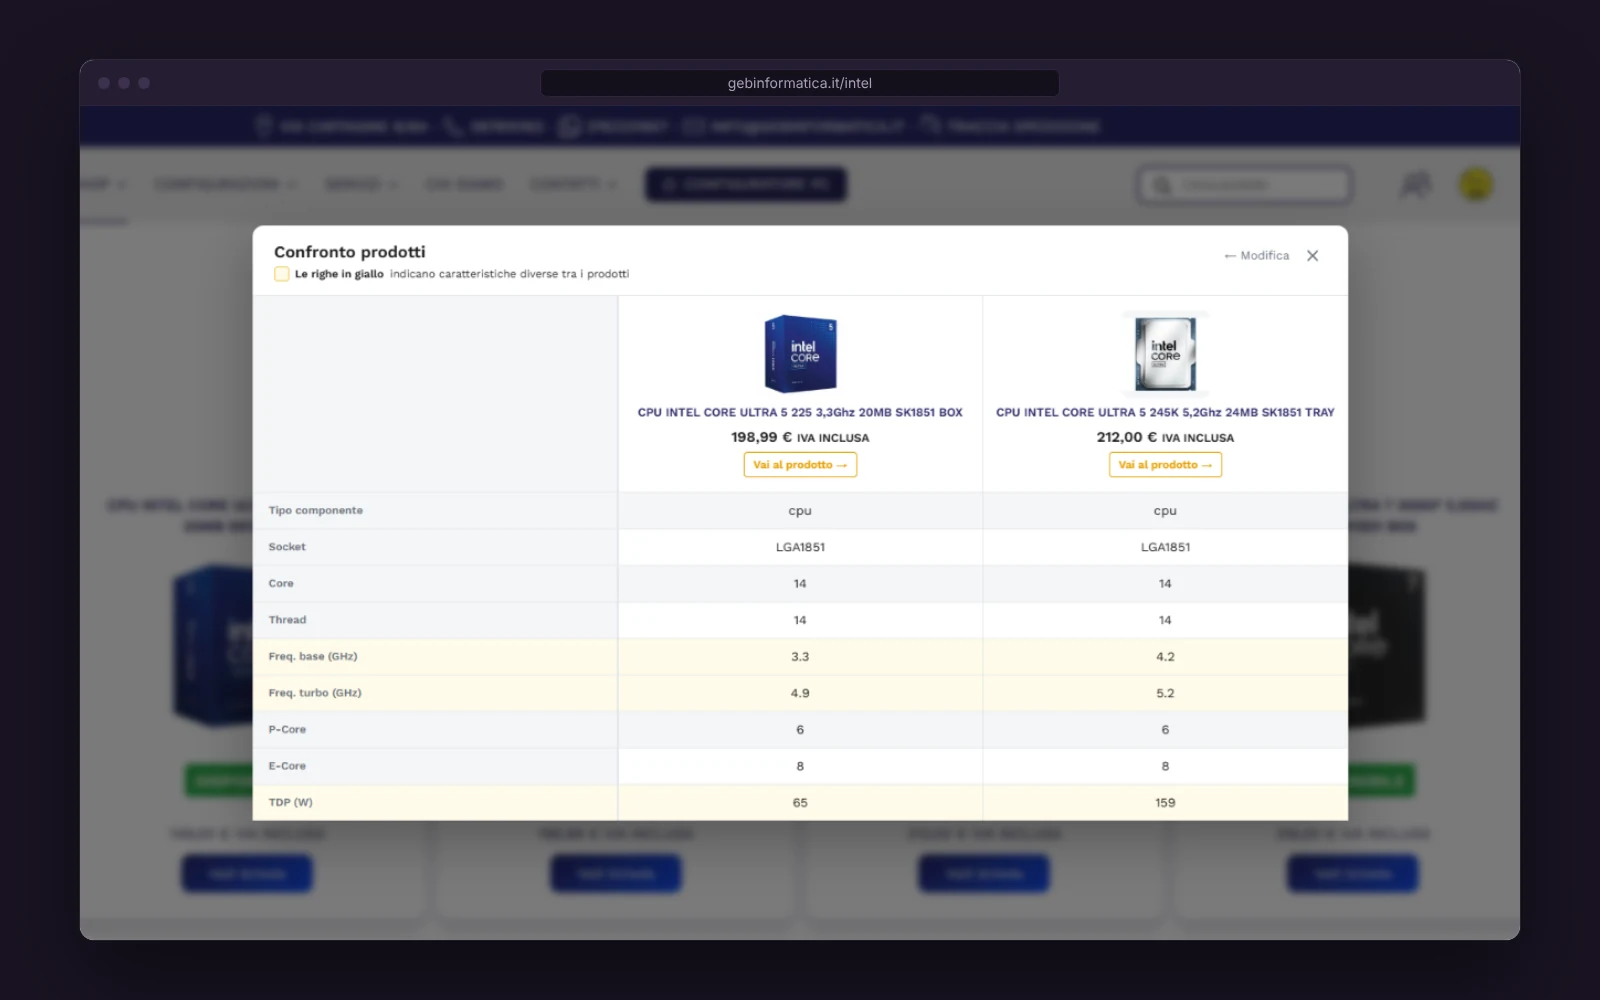Click the CPU INTEL CORE ULTRA 5 225 title
Image resolution: width=1600 pixels, height=1000 pixels.
click(x=800, y=412)
